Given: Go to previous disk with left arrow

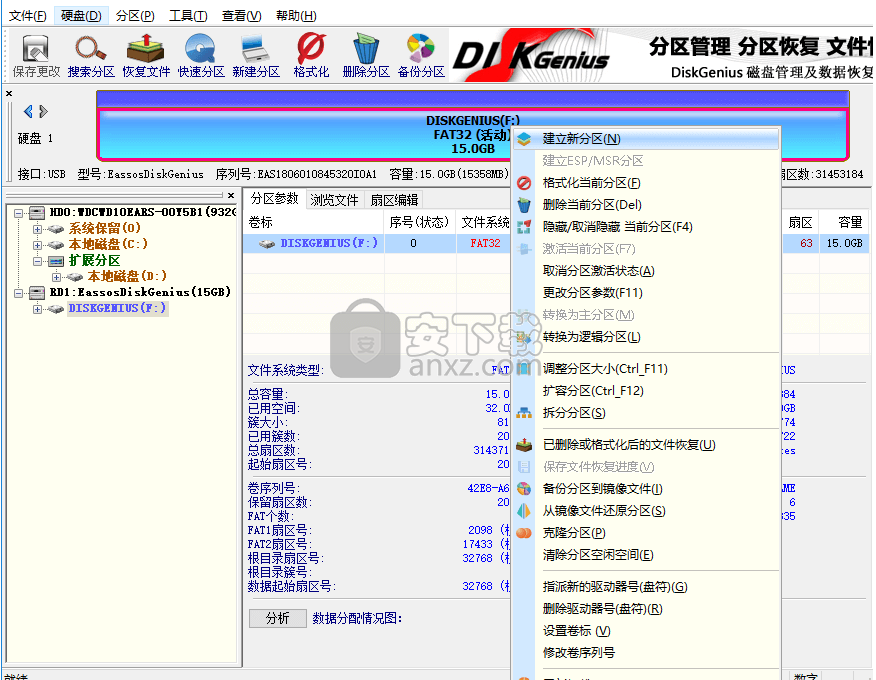Looking at the screenshot, I should point(28,111).
